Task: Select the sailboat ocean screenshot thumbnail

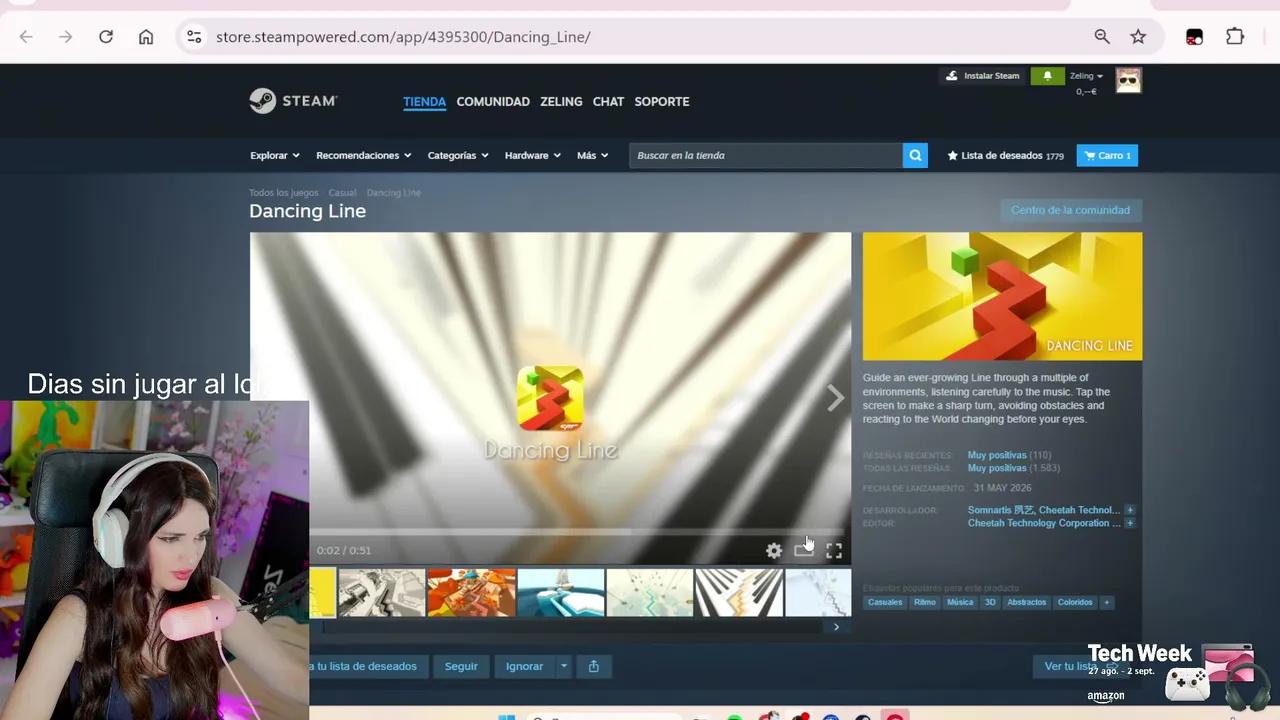Action: click(561, 592)
